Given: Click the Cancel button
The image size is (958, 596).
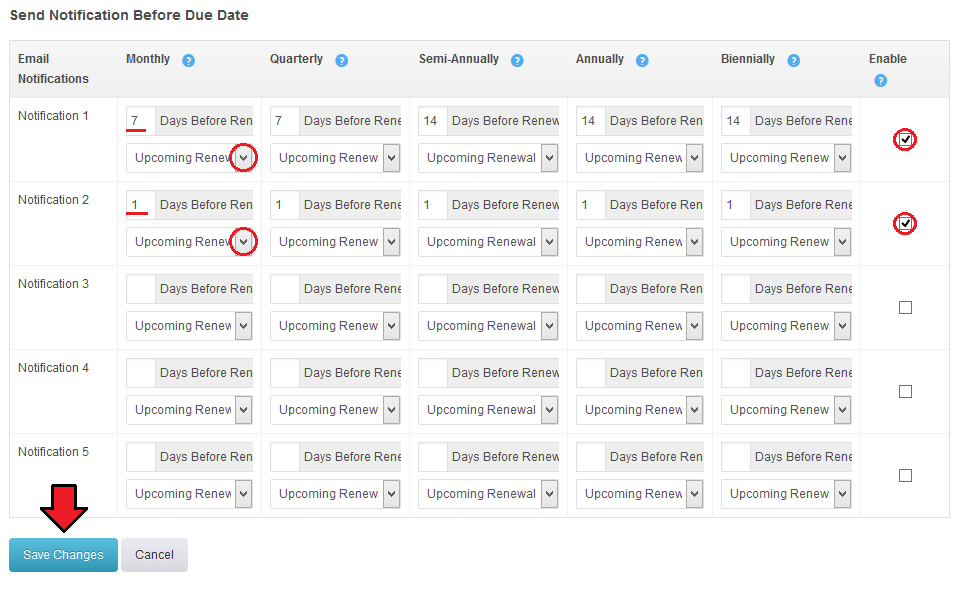Looking at the screenshot, I should pos(155,555).
